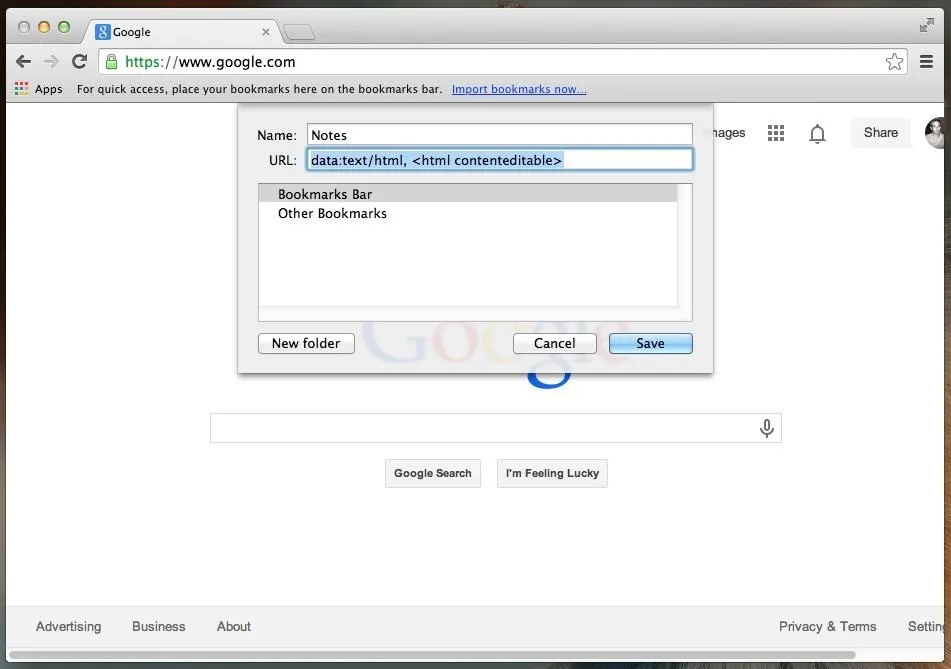Click Import bookmarks now link
The image size is (951, 669).
[519, 89]
